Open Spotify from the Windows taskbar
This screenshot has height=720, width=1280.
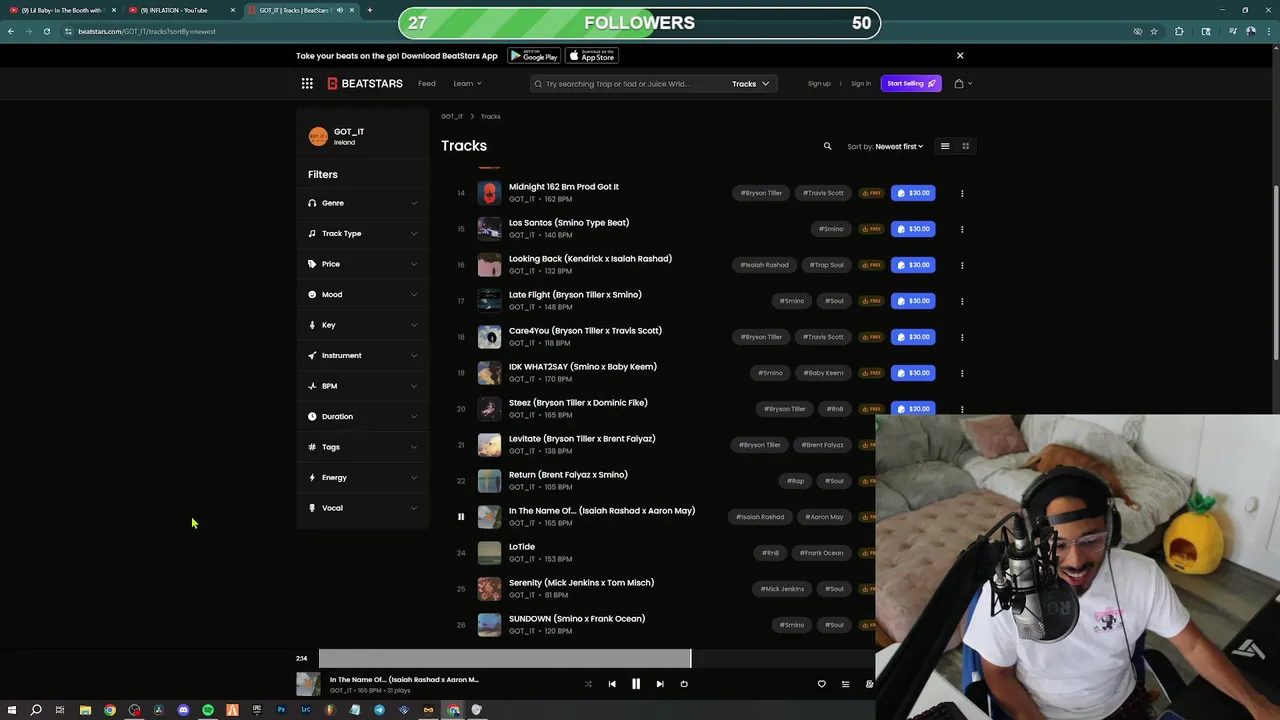pos(208,710)
